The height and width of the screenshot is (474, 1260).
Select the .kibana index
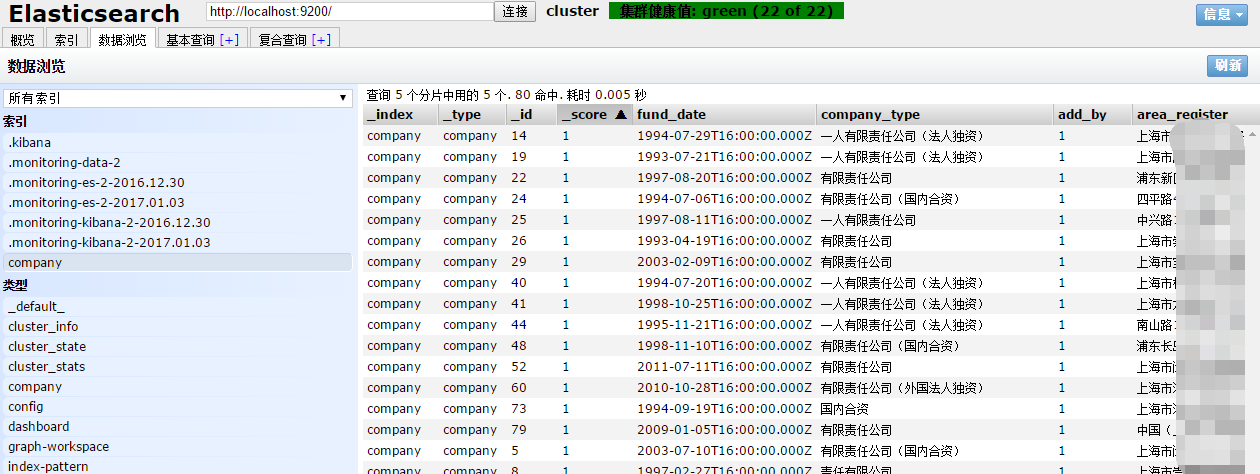pos(178,142)
